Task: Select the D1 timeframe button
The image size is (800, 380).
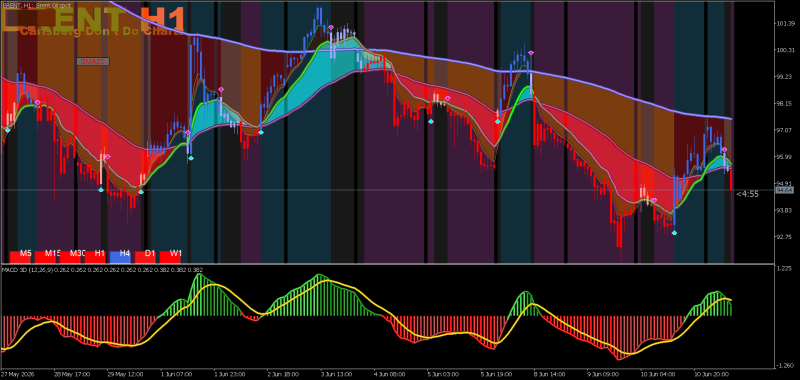Action: click(145, 256)
